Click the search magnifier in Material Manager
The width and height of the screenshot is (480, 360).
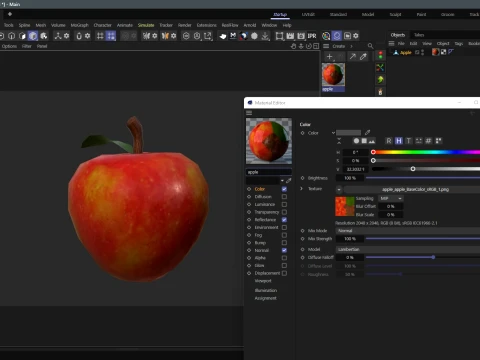370,46
